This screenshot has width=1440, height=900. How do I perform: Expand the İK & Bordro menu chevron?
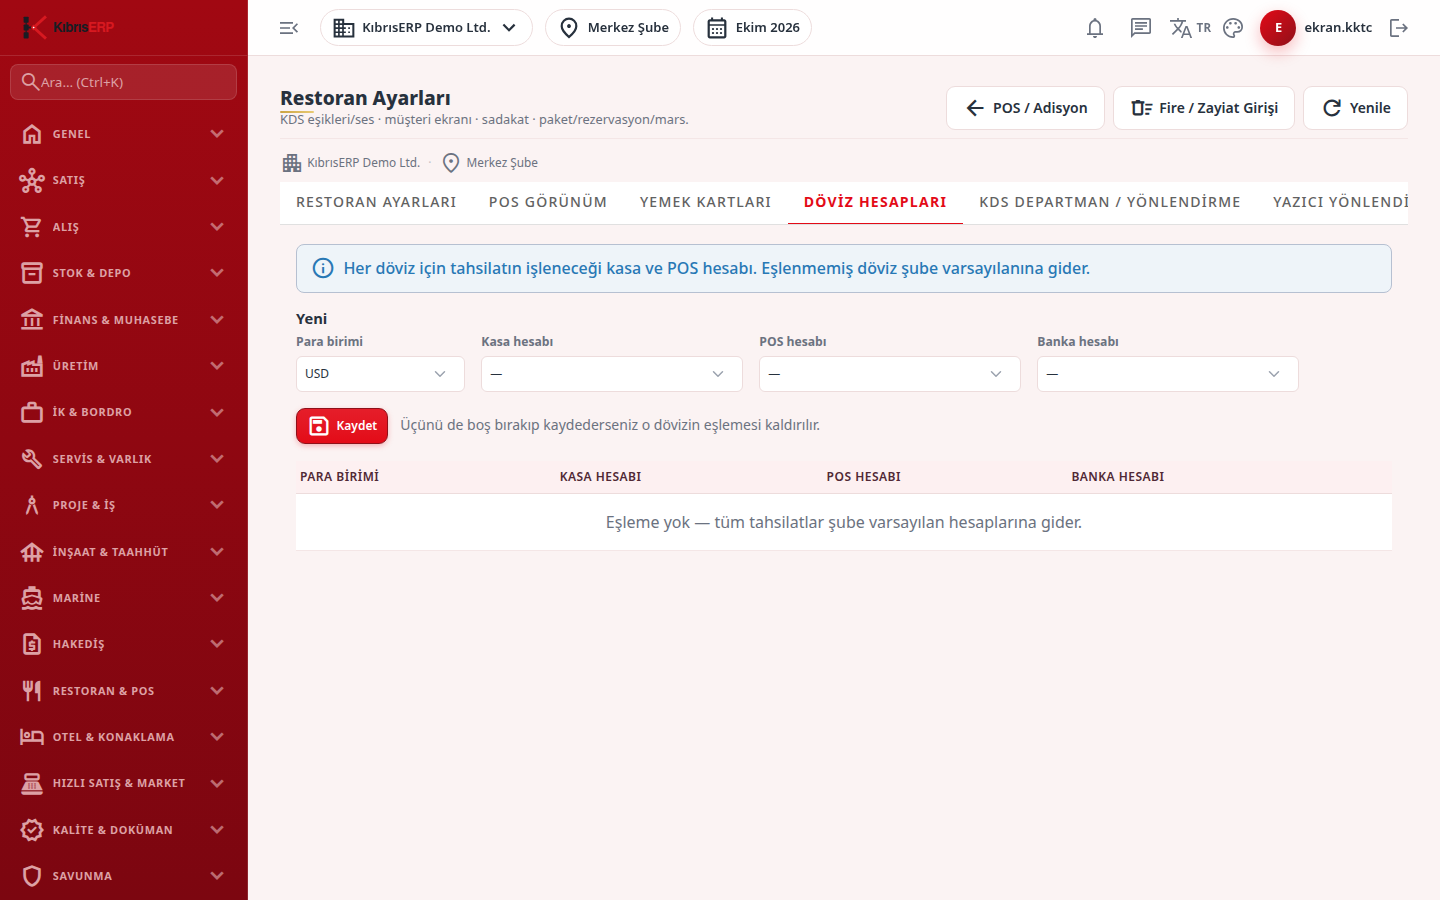point(217,412)
